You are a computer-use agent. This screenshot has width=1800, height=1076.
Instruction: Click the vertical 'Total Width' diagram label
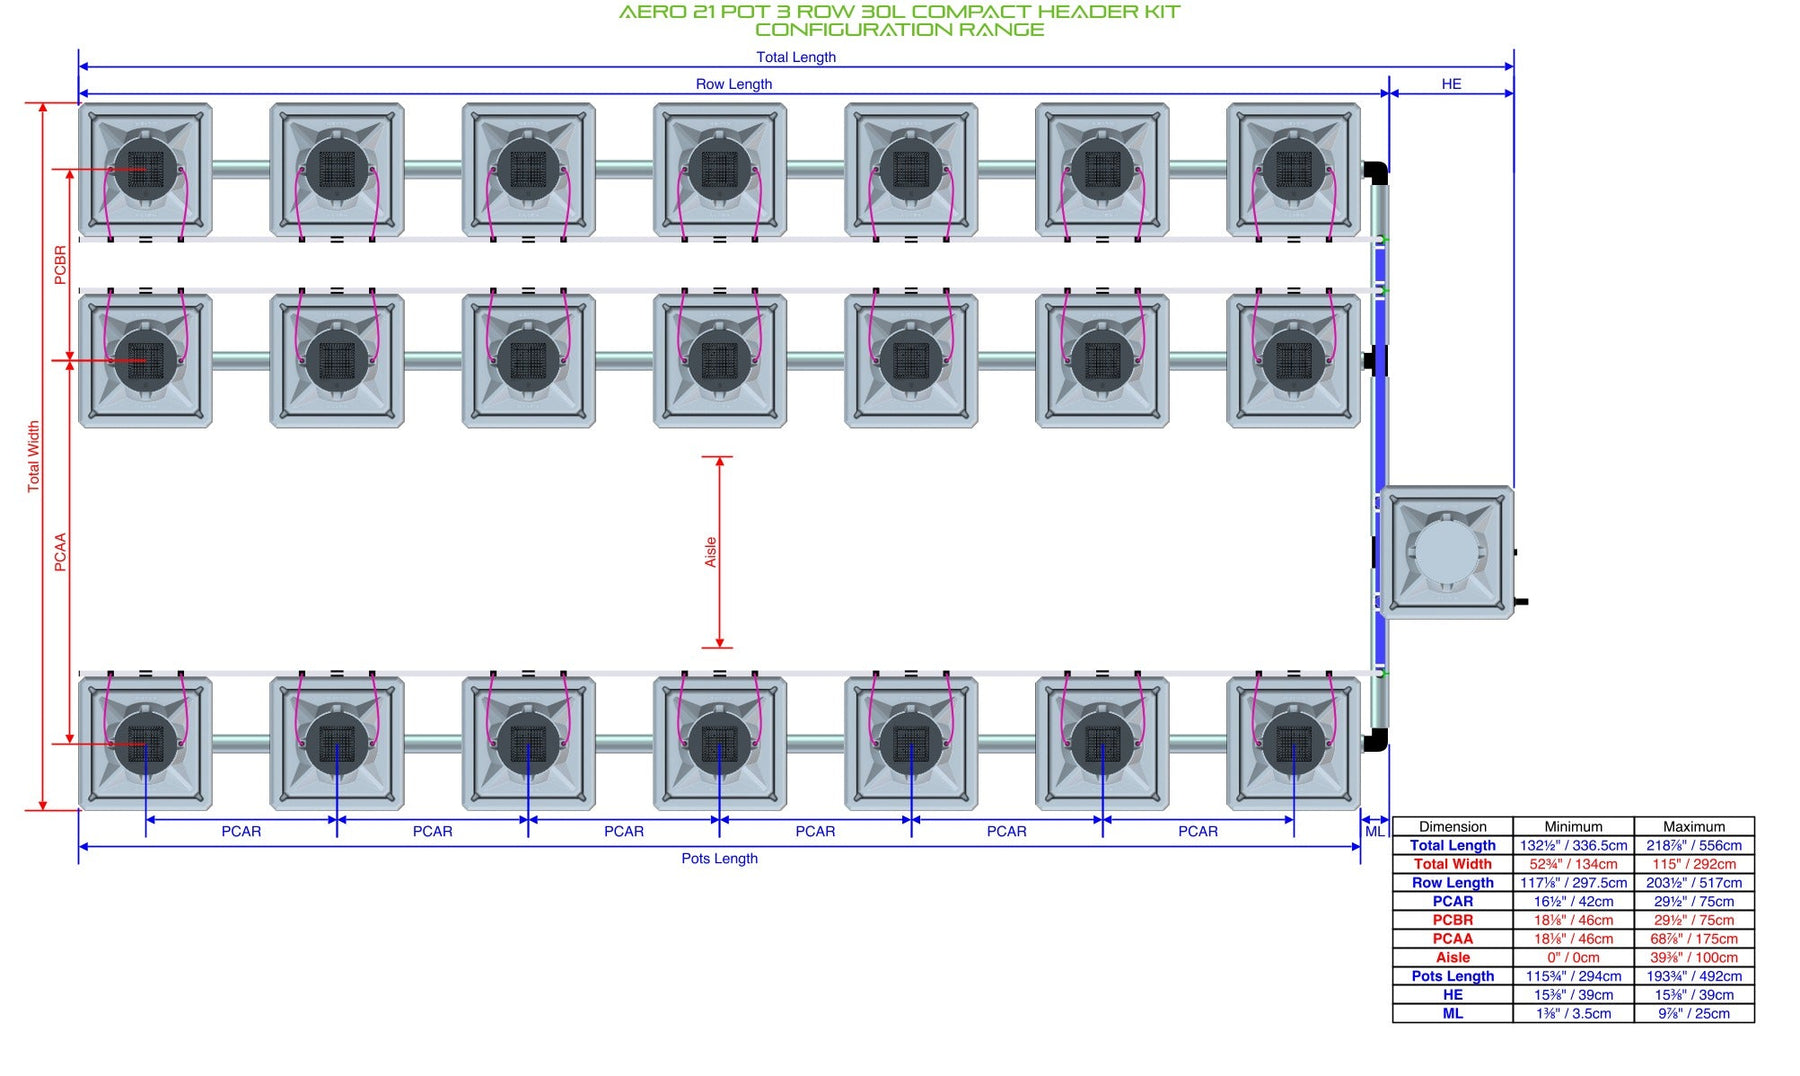pyautogui.click(x=33, y=456)
